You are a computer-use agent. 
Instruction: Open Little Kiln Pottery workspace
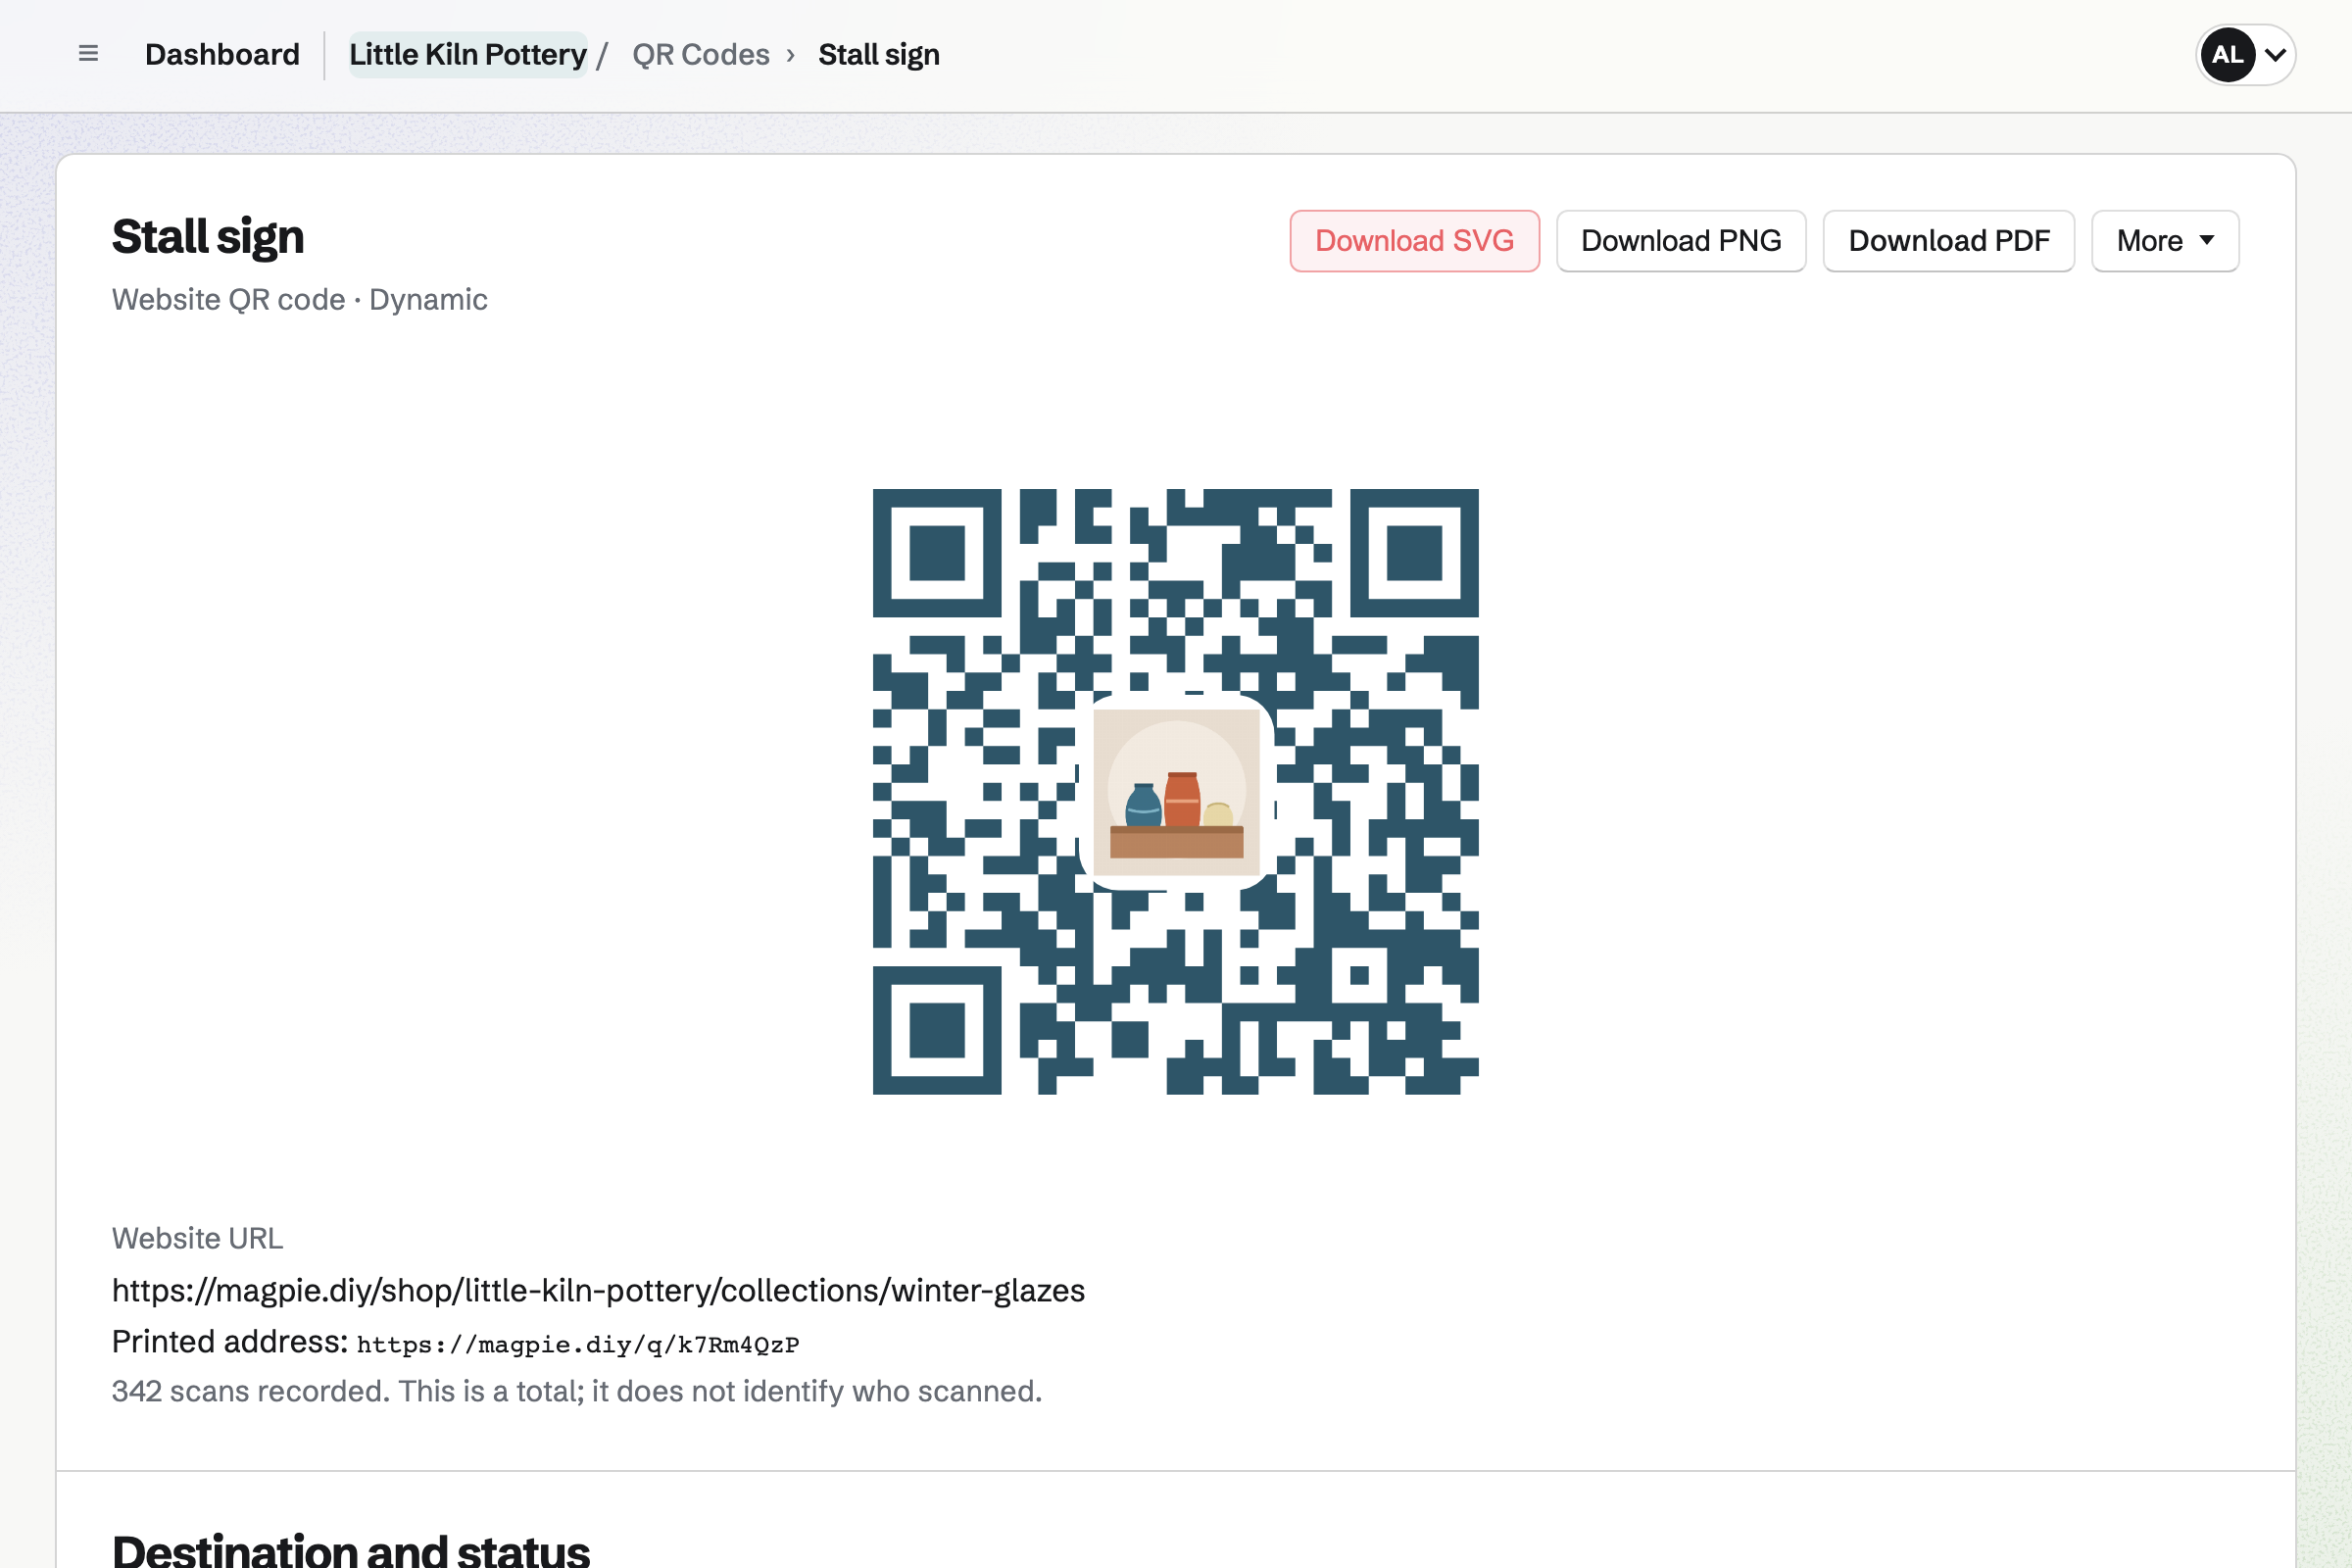[x=467, y=54]
